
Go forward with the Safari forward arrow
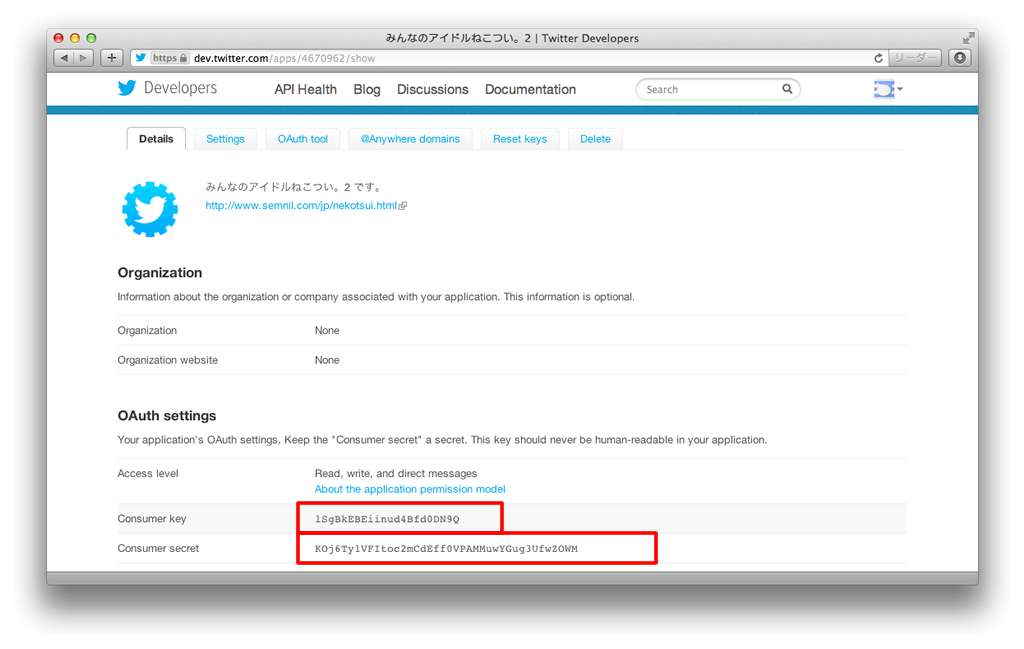(84, 58)
